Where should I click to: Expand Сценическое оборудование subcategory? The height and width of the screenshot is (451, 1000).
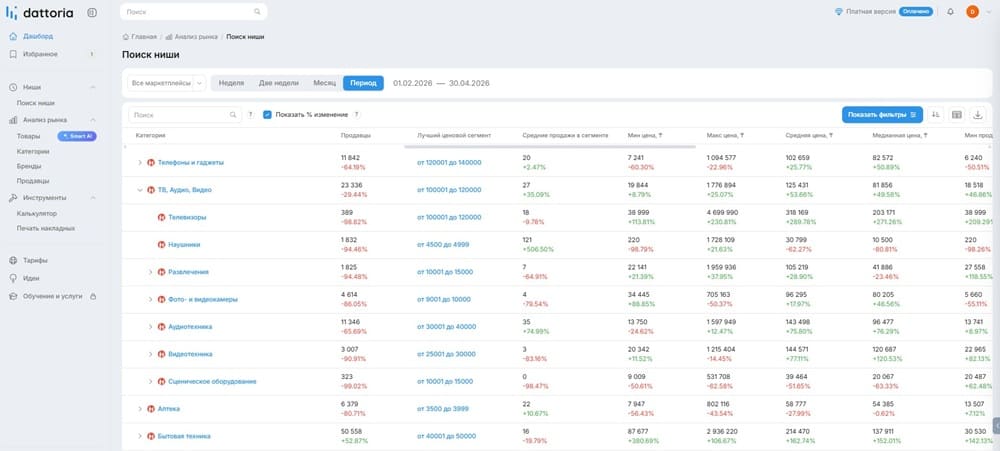[x=151, y=381]
